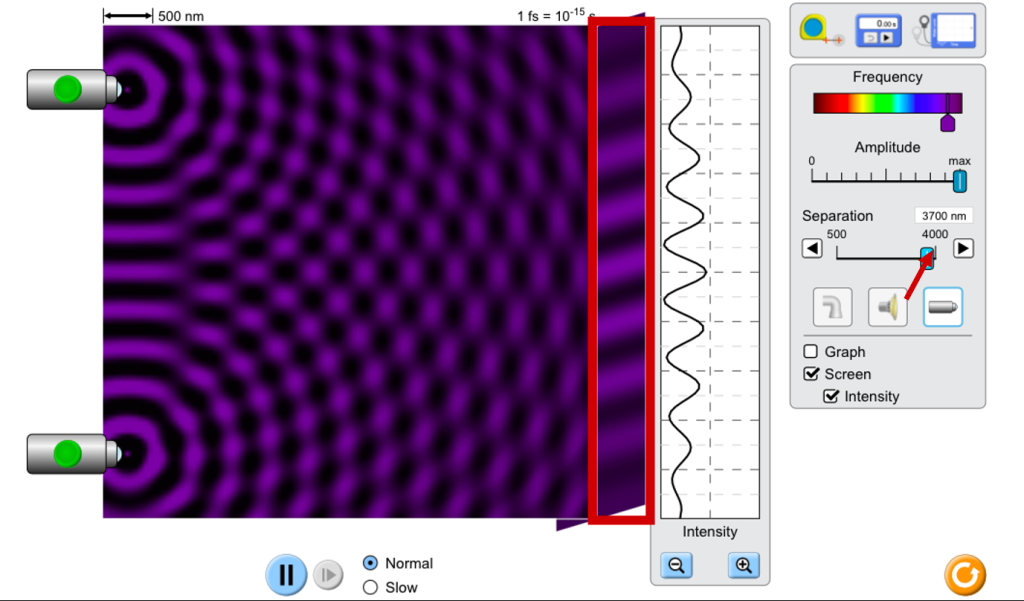Click the Amplitude label
This screenshot has height=601, width=1024.
pyautogui.click(x=888, y=148)
